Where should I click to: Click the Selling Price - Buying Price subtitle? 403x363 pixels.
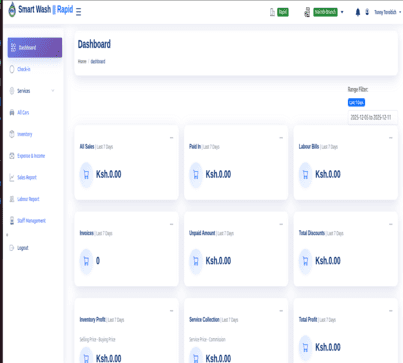click(97, 339)
